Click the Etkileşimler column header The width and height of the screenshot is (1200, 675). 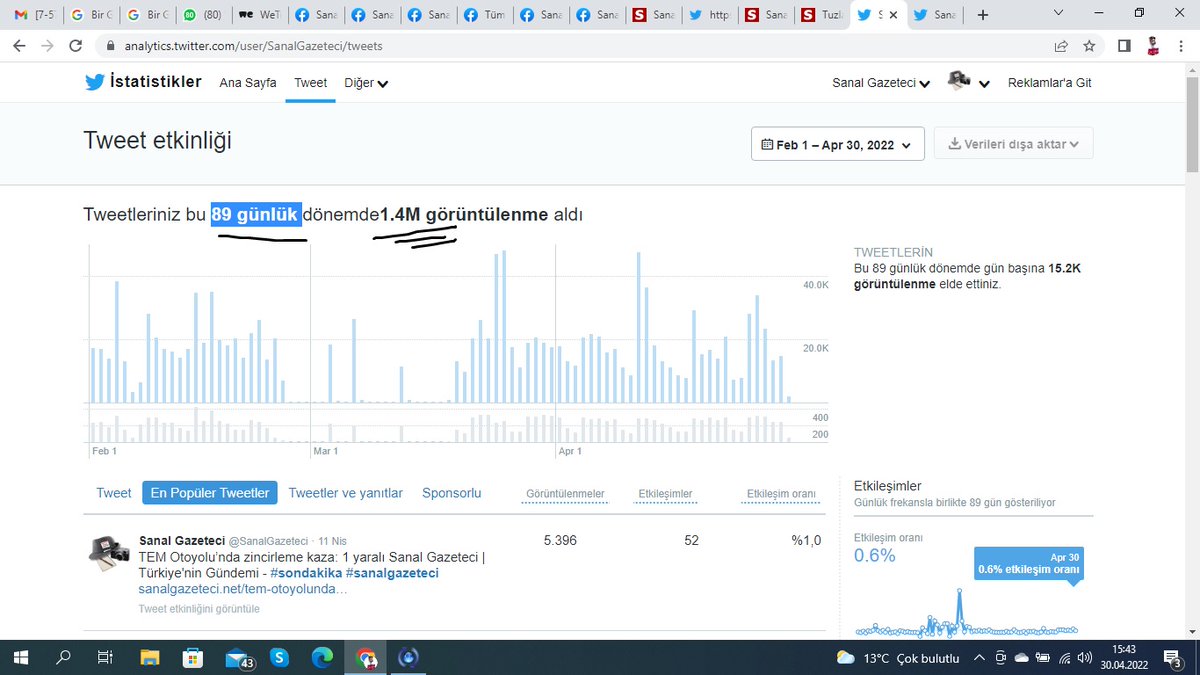click(665, 494)
